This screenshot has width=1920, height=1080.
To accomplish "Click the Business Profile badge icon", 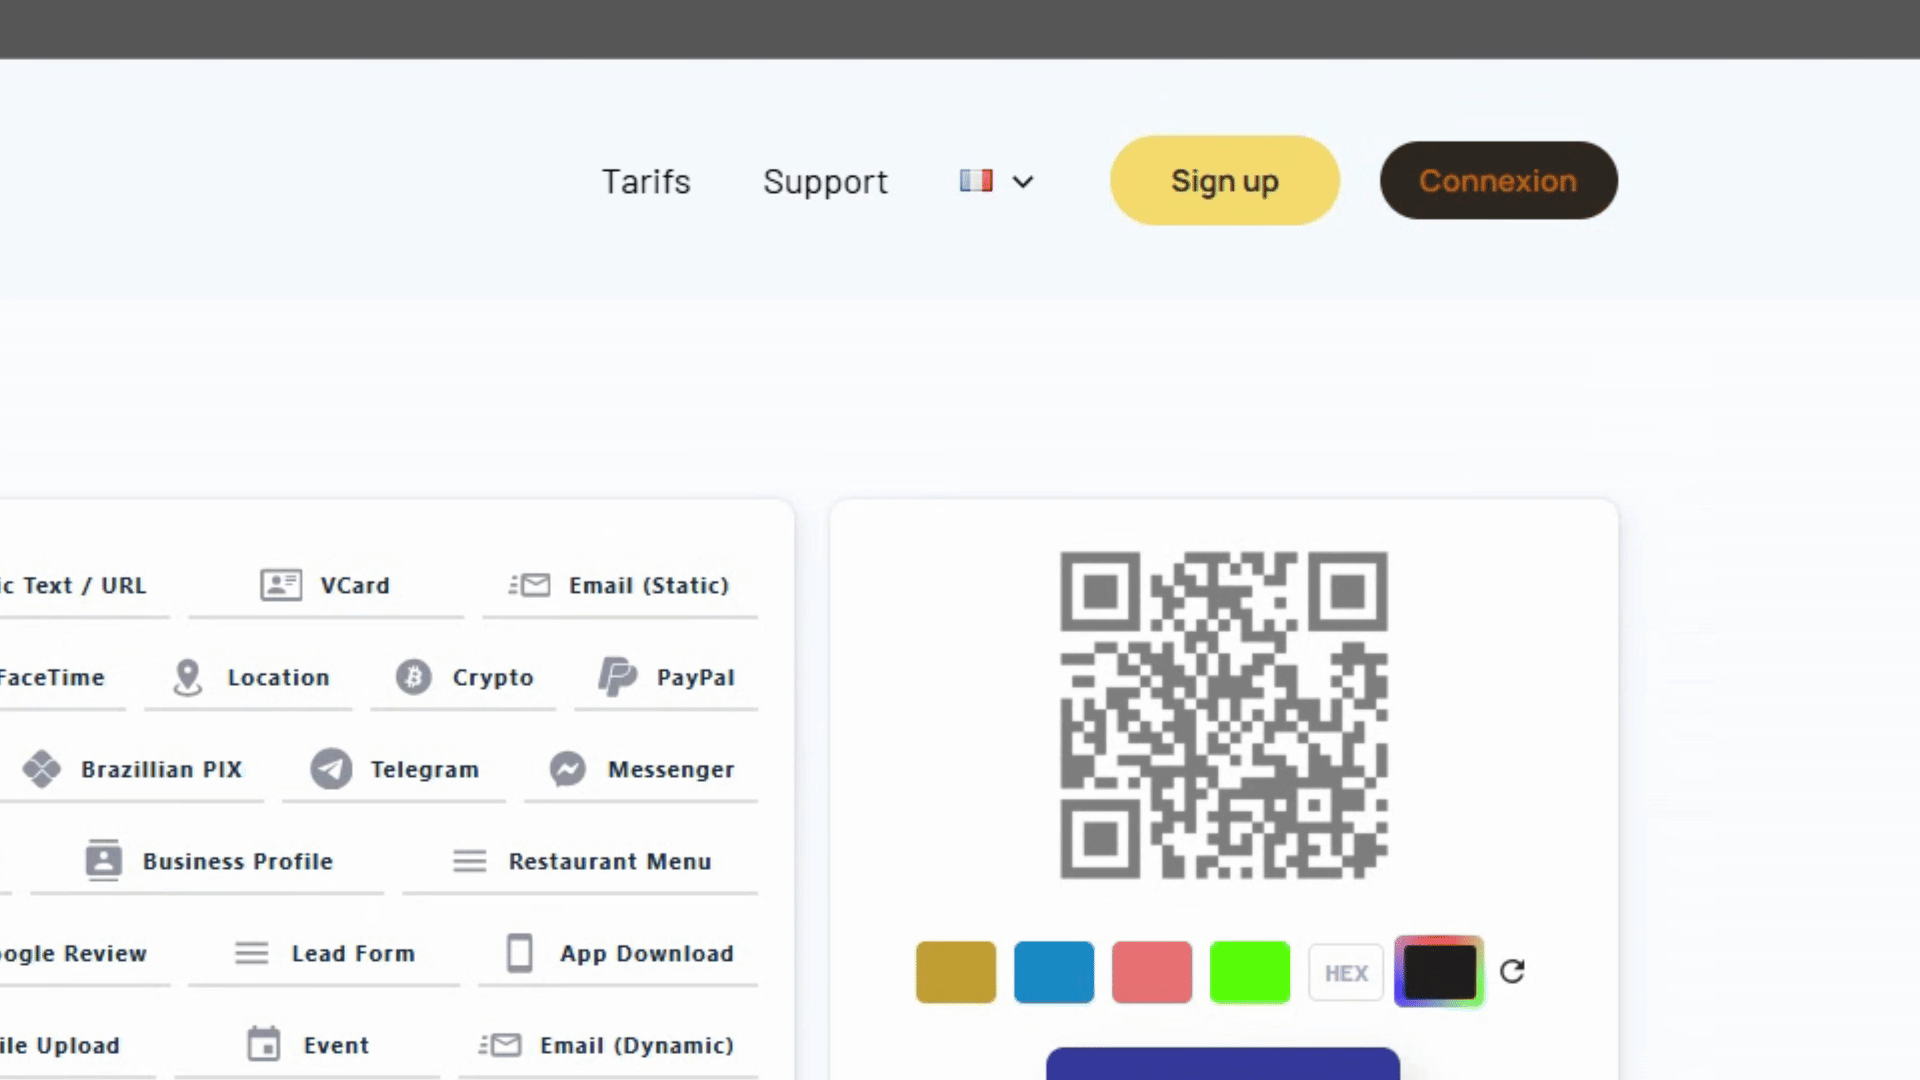I will click(103, 860).
